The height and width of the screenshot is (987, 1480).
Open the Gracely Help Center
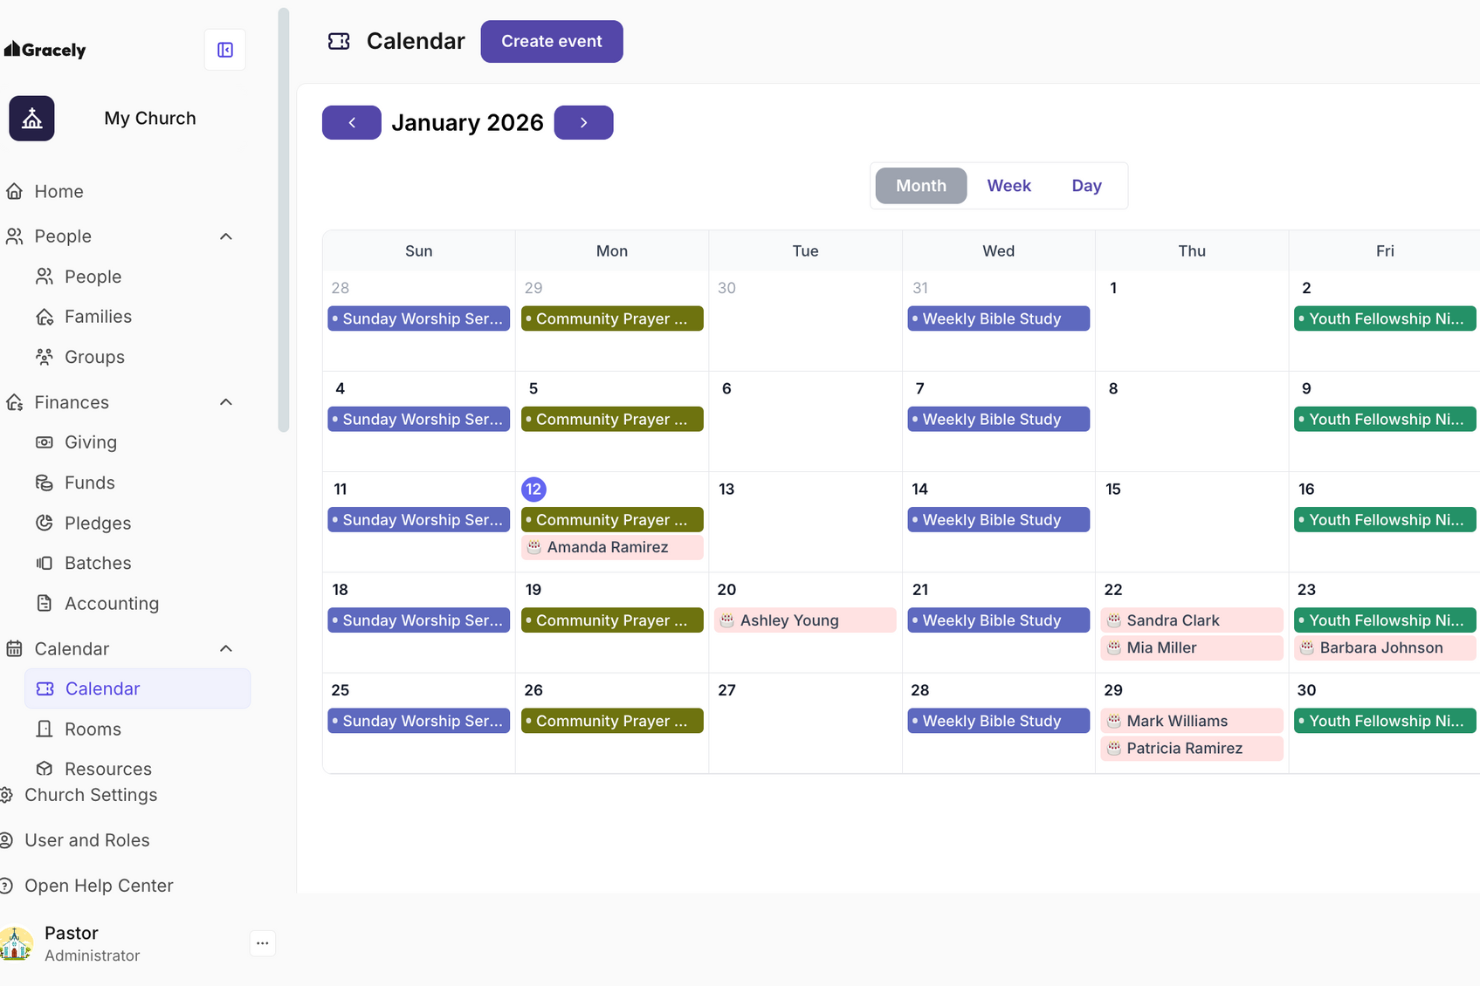pyautogui.click(x=99, y=885)
